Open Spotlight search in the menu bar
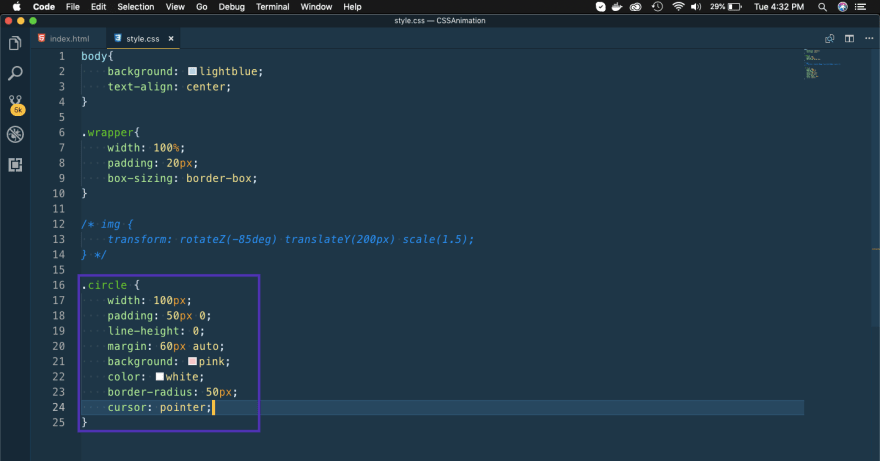Image resolution: width=880 pixels, height=461 pixels. [x=822, y=7]
